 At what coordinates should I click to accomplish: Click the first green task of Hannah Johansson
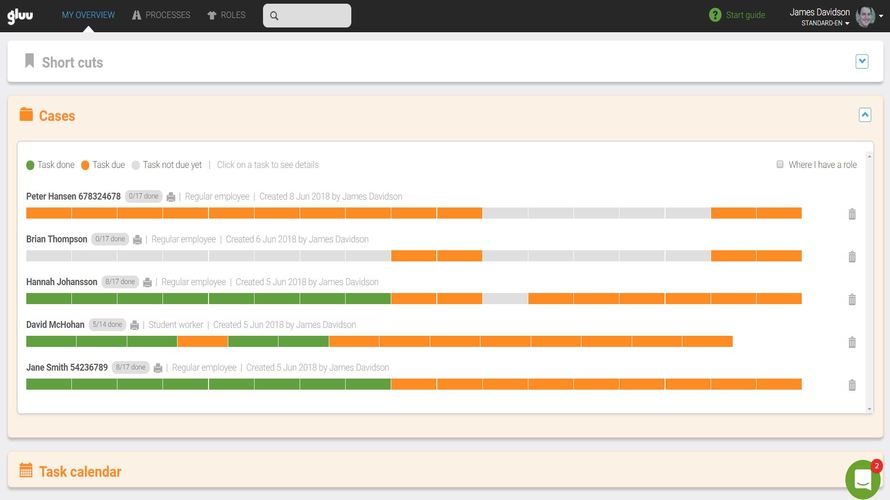pos(49,299)
